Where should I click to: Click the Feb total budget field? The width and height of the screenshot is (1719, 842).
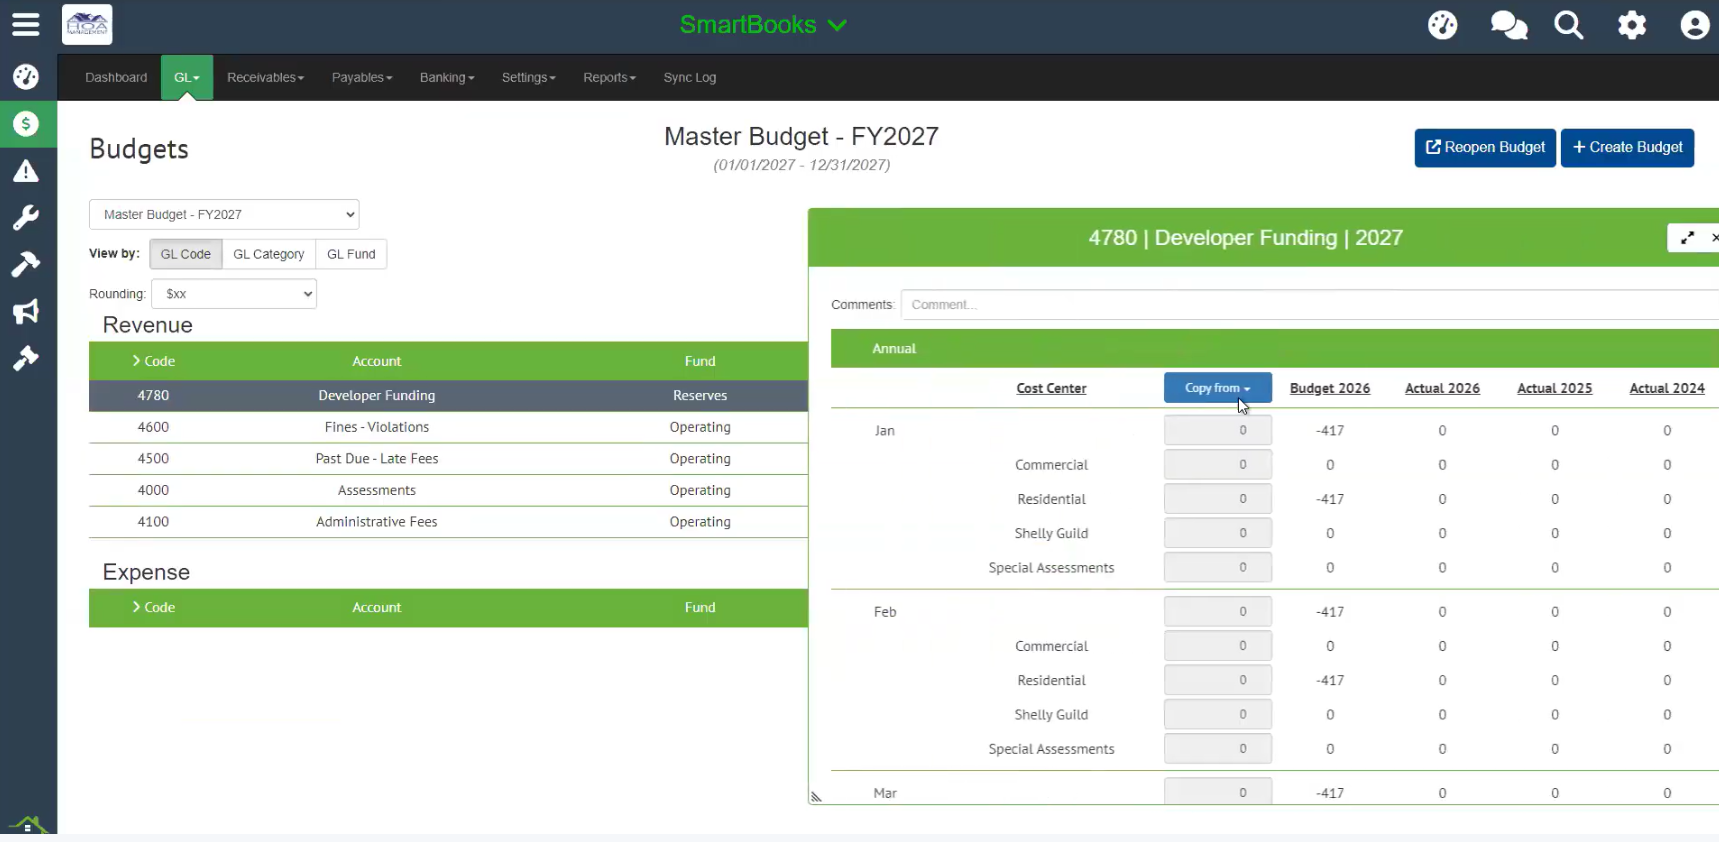click(x=1218, y=611)
